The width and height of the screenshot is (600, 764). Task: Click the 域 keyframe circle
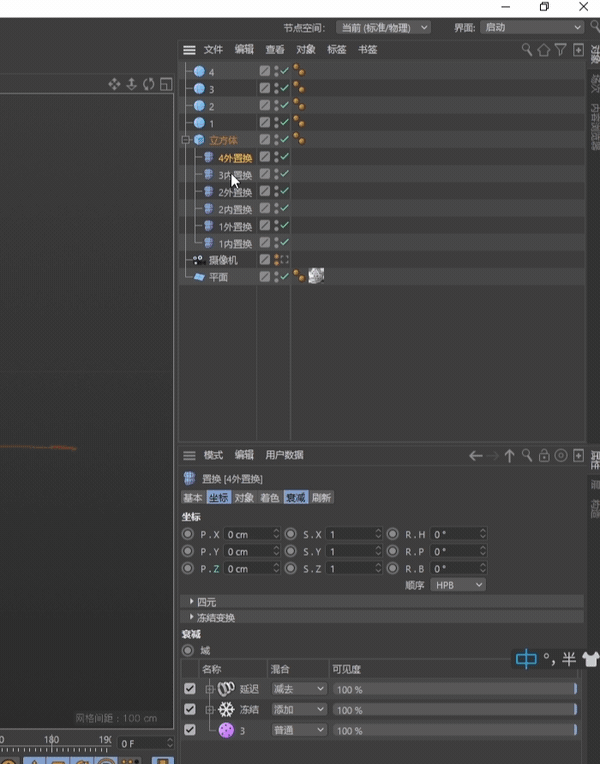(188, 650)
